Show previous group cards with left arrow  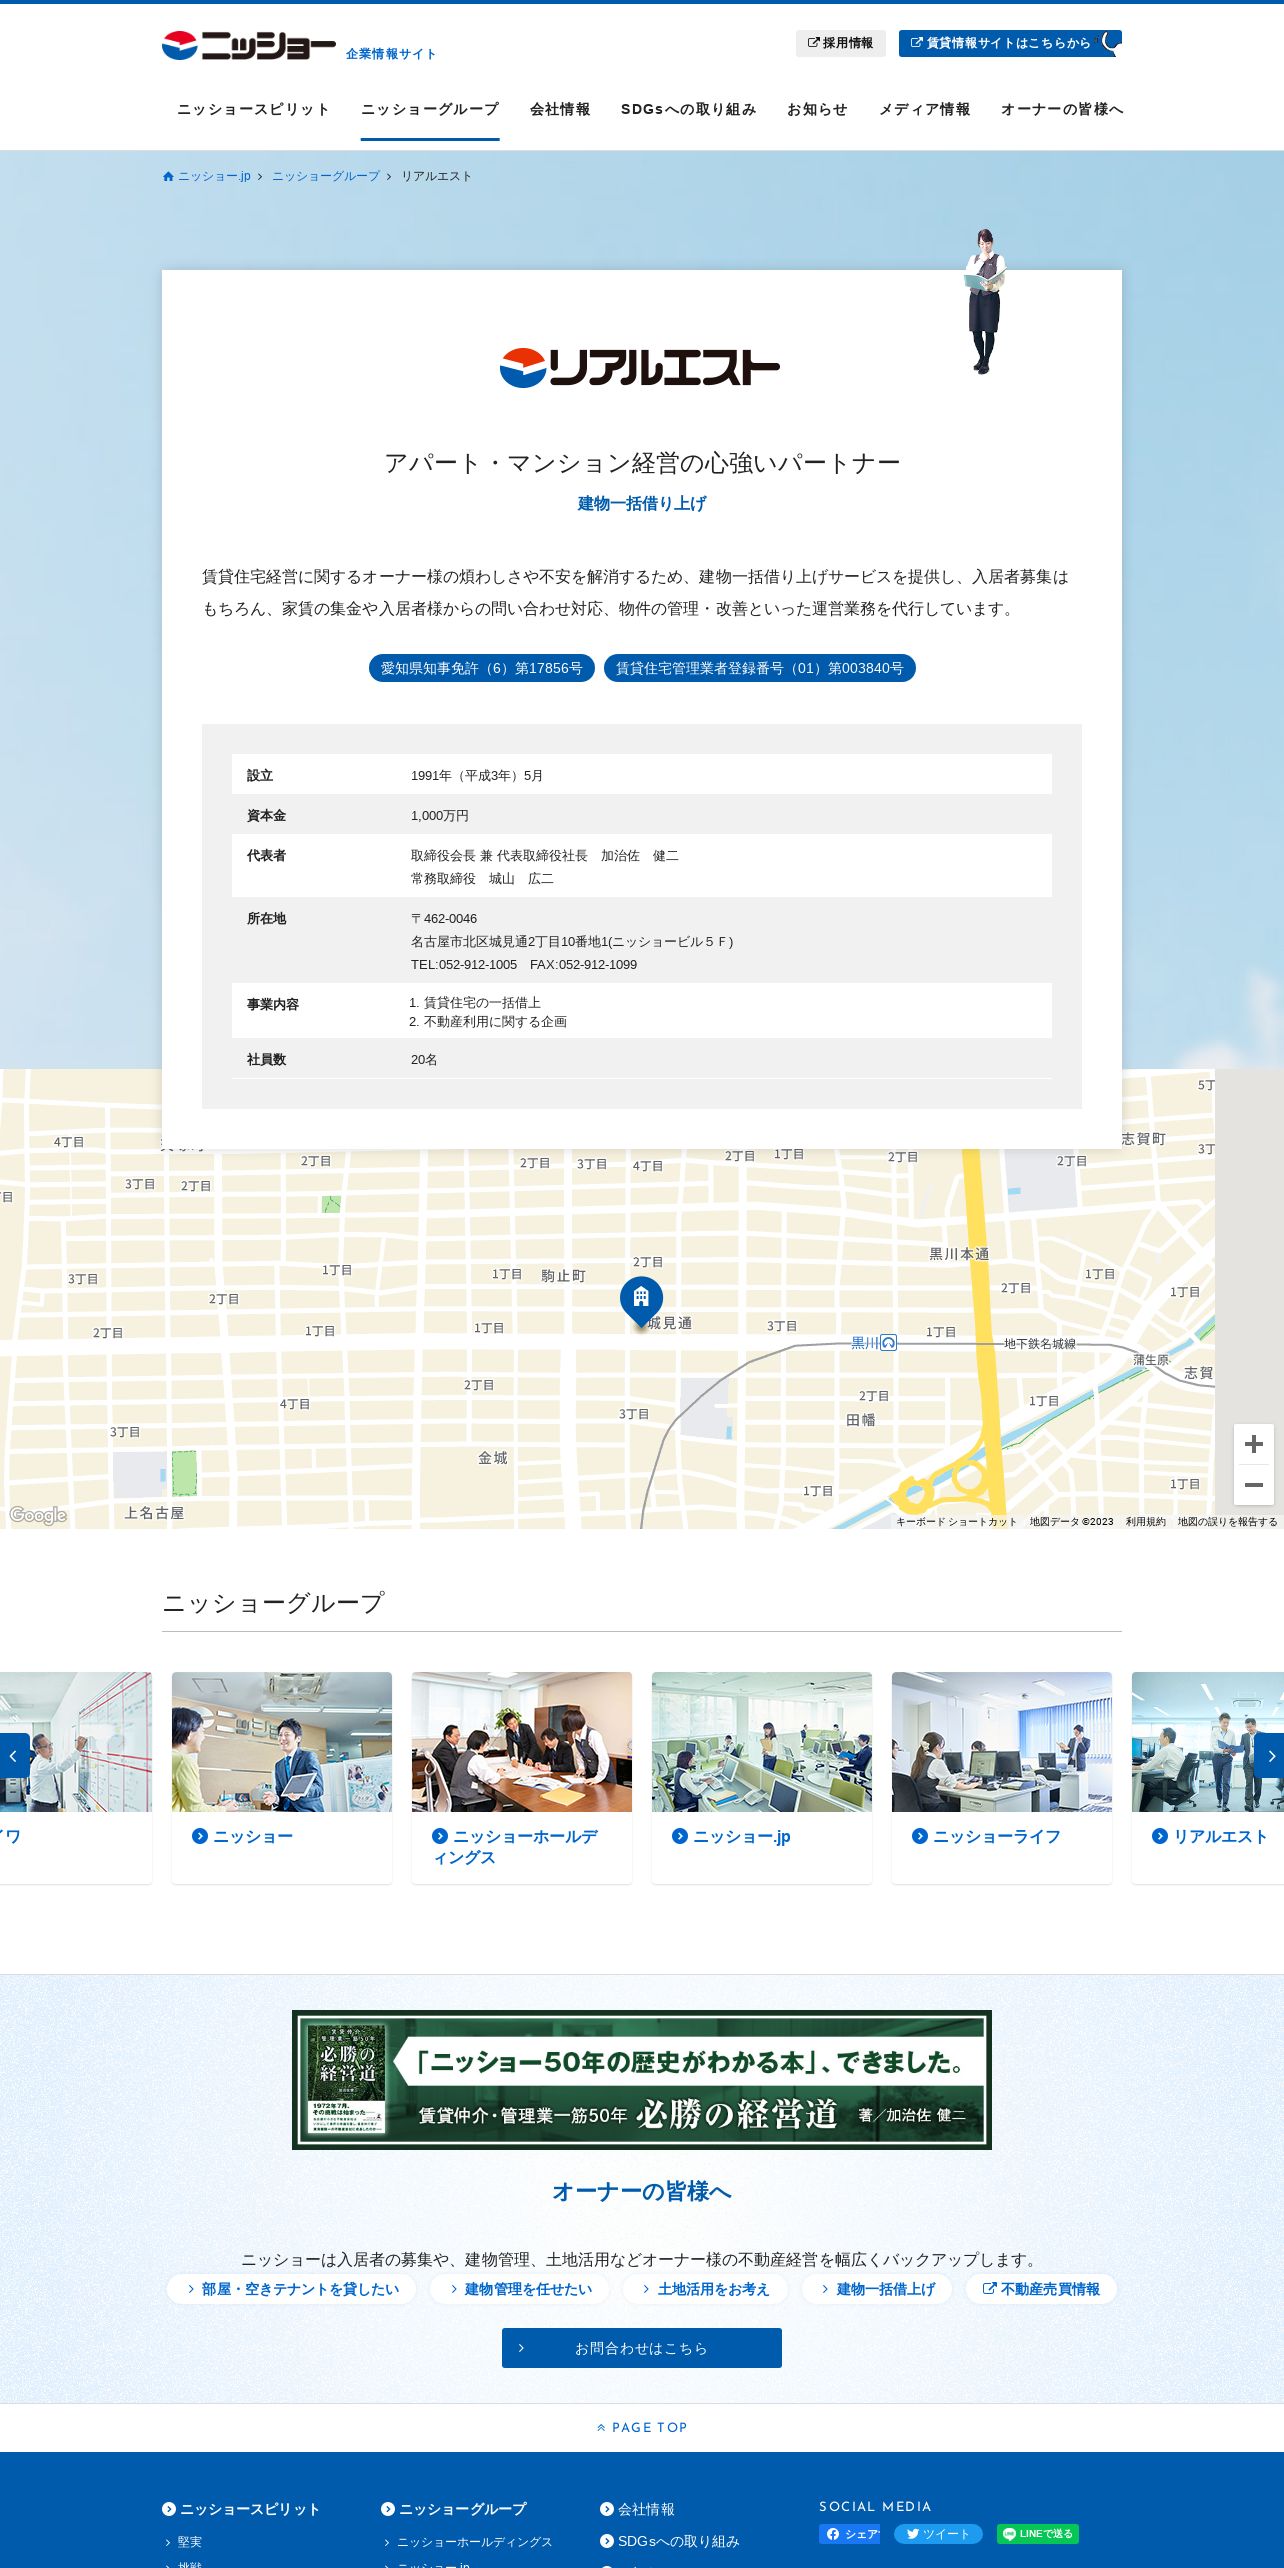click(x=14, y=1756)
